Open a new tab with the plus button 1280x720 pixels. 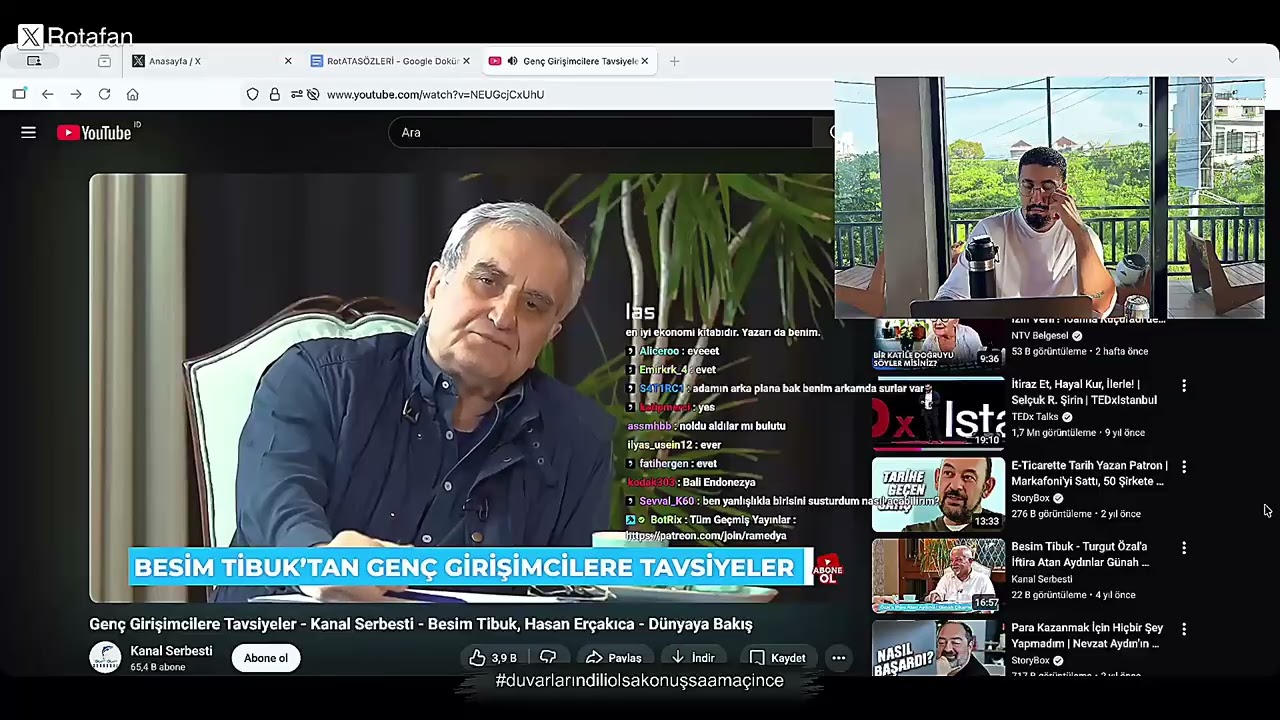click(674, 61)
